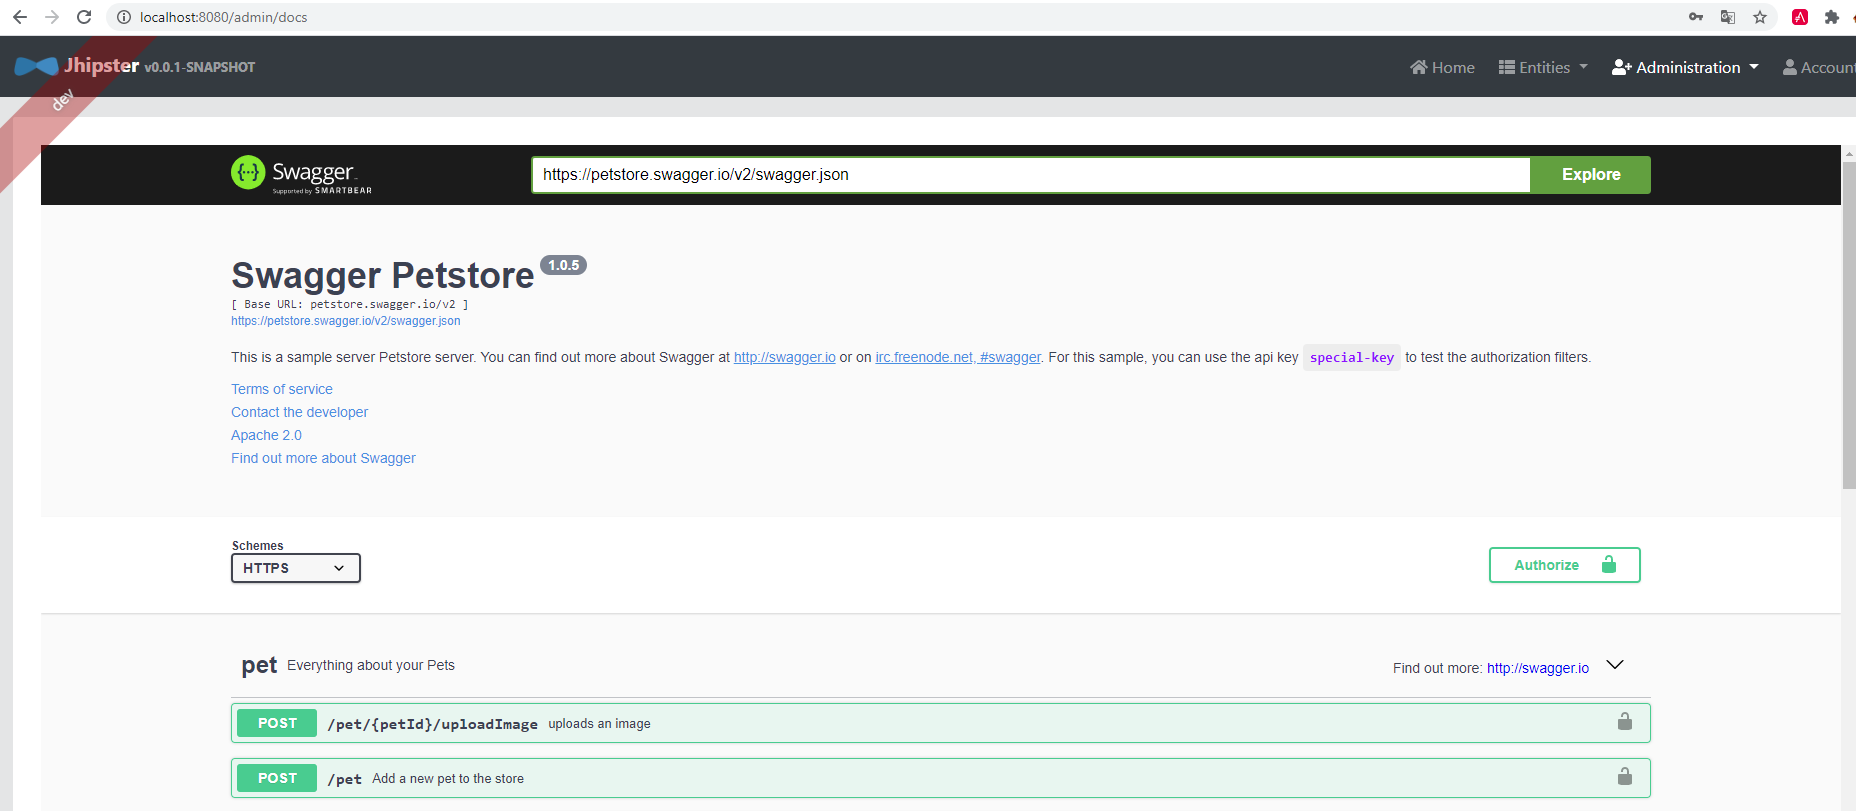Click the pet tag heading
Image resolution: width=1856 pixels, height=811 pixels.
tap(259, 665)
